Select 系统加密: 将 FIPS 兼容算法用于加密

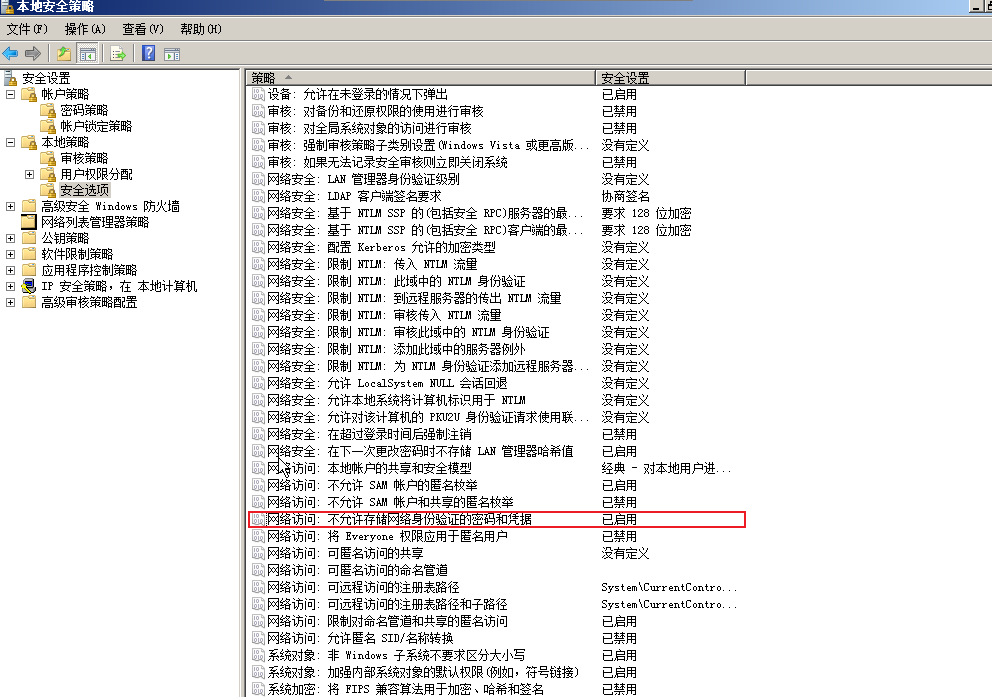(406, 689)
